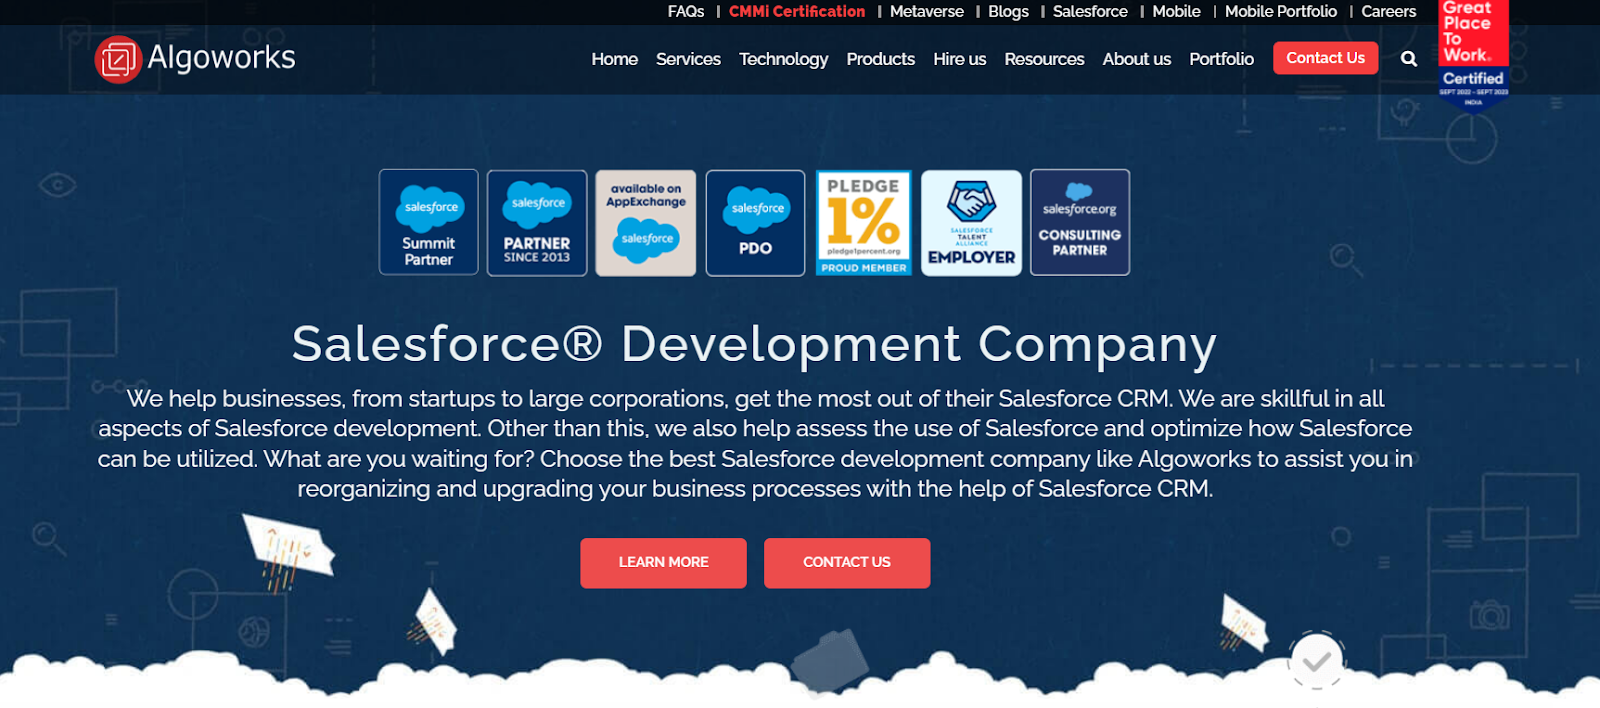Screen dimensions: 1600x708
Task: Open the Blogs link
Action: click(x=1008, y=11)
